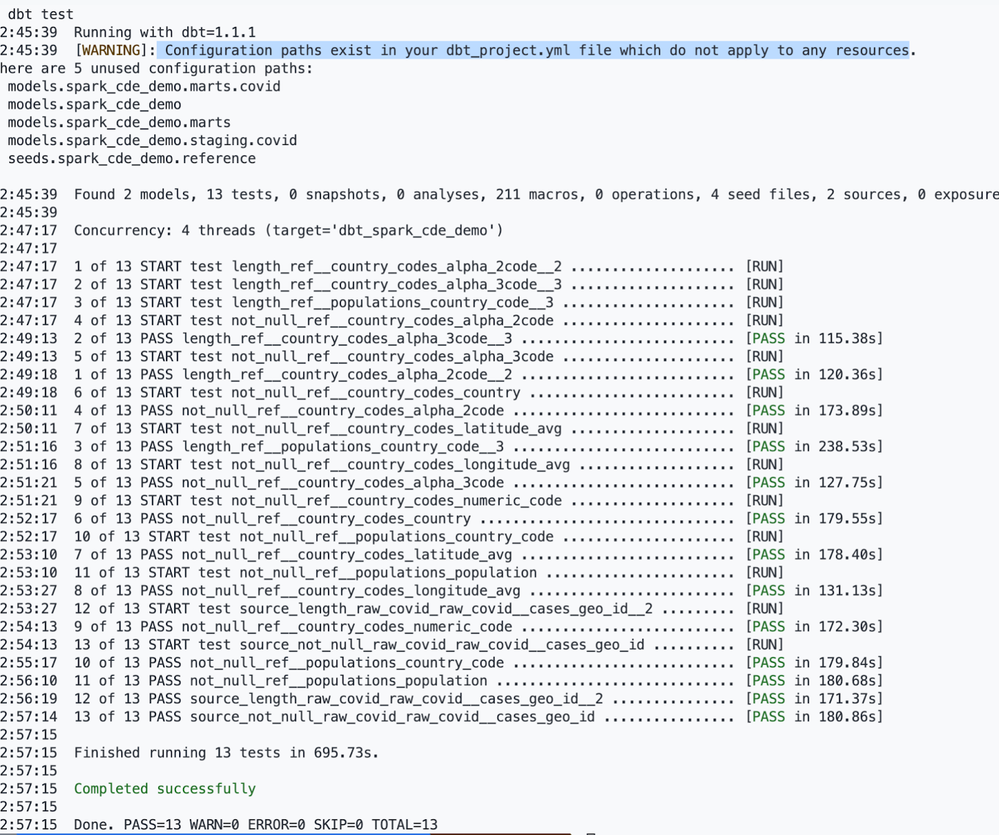The height and width of the screenshot is (835, 999).
Task: Click the highlighted WARNING configuration paths message
Action: pos(536,50)
